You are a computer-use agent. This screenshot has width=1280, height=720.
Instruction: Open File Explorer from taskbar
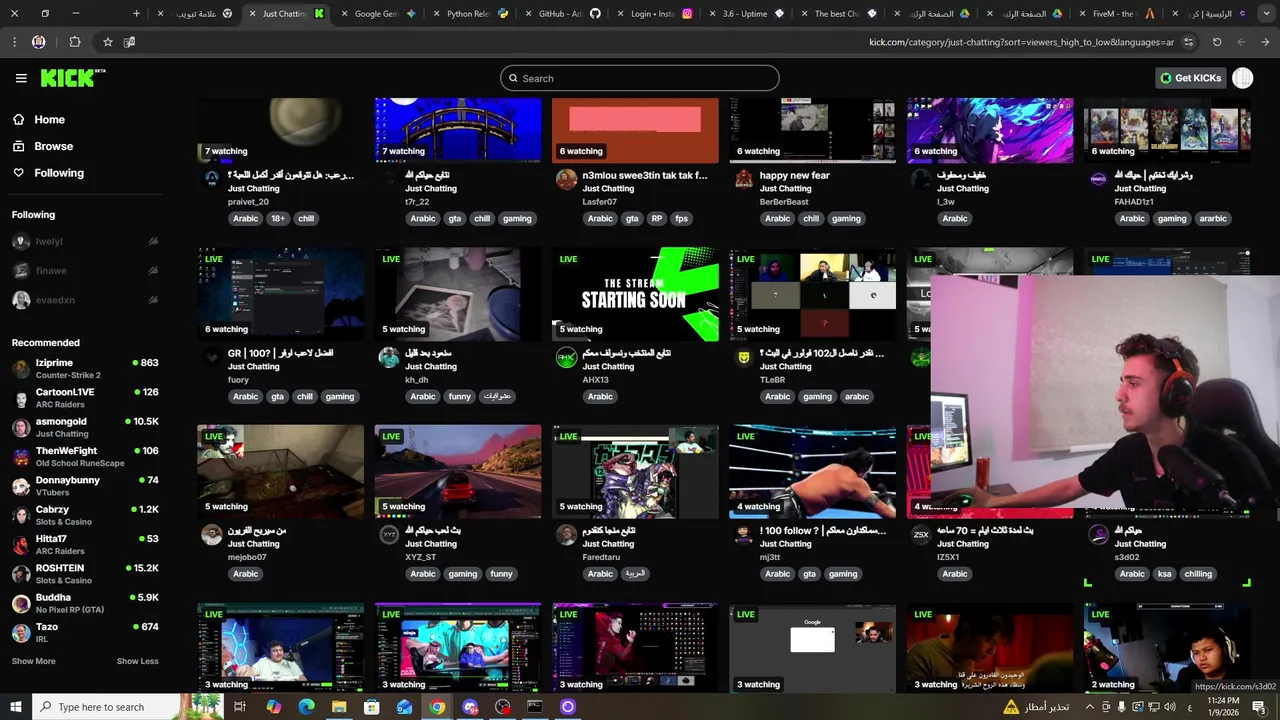click(339, 707)
